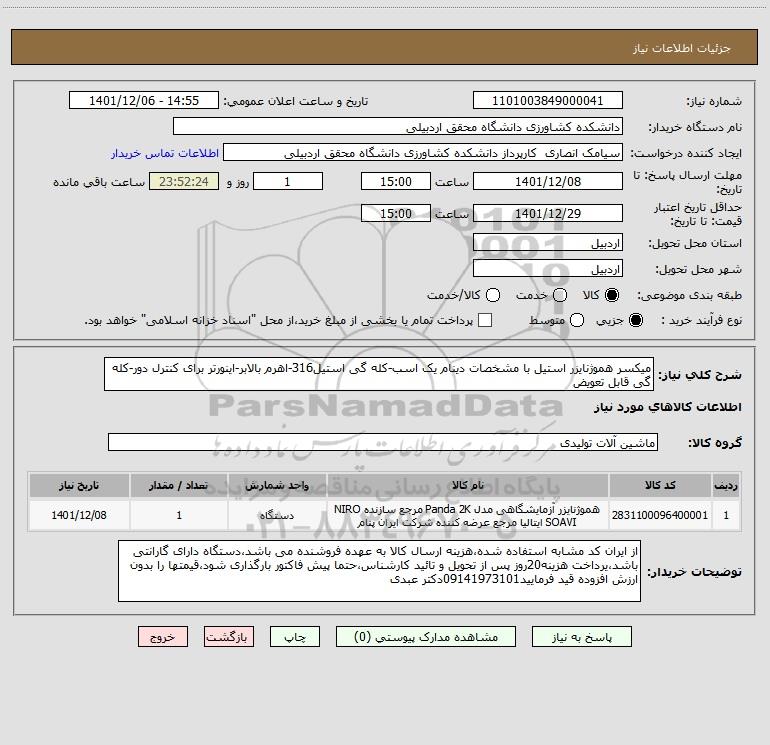Click the public announcement date field
Image resolution: width=770 pixels, height=745 pixels.
coord(144,101)
